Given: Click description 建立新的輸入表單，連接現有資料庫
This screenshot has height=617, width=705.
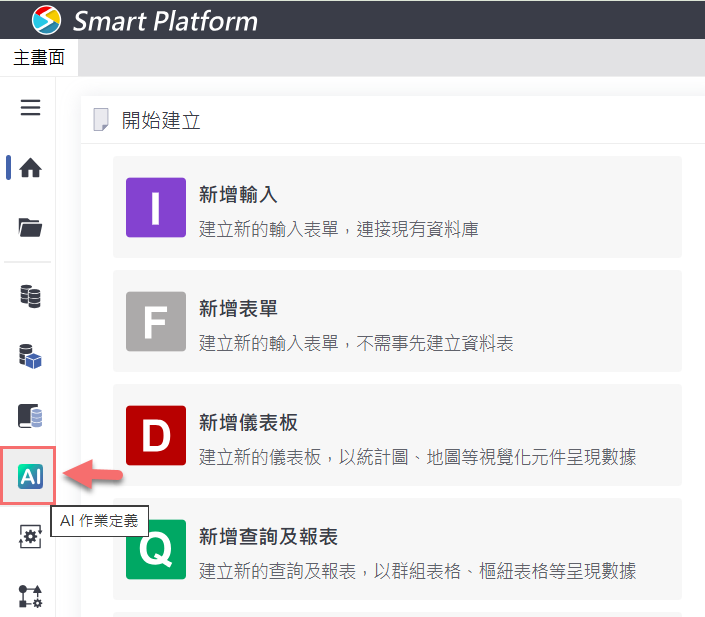Looking at the screenshot, I should (x=339, y=229).
